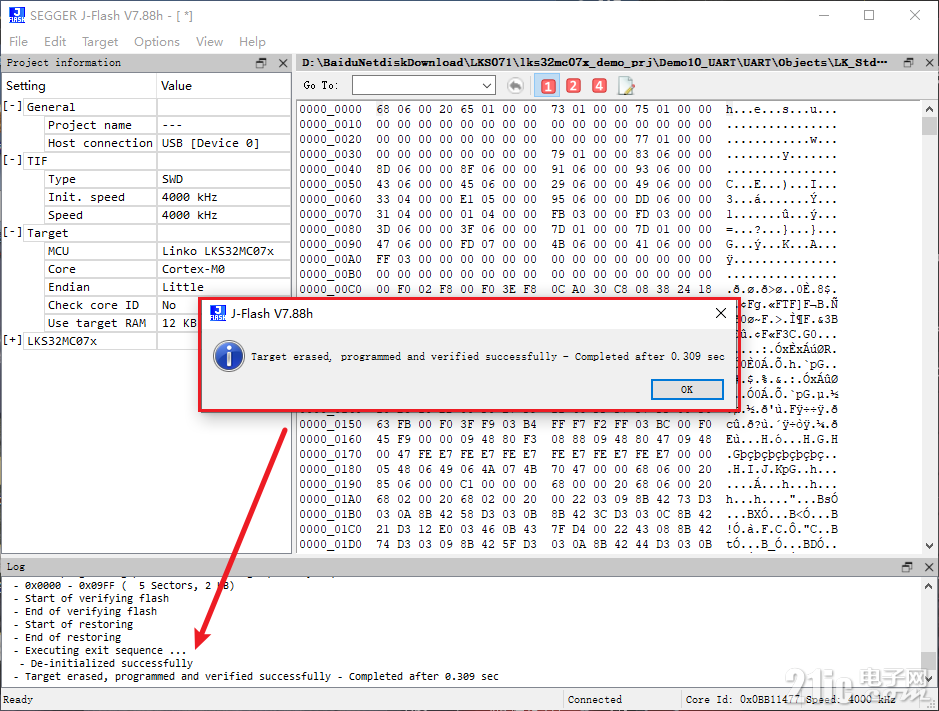Click the file path title of hex panel

click(x=594, y=62)
